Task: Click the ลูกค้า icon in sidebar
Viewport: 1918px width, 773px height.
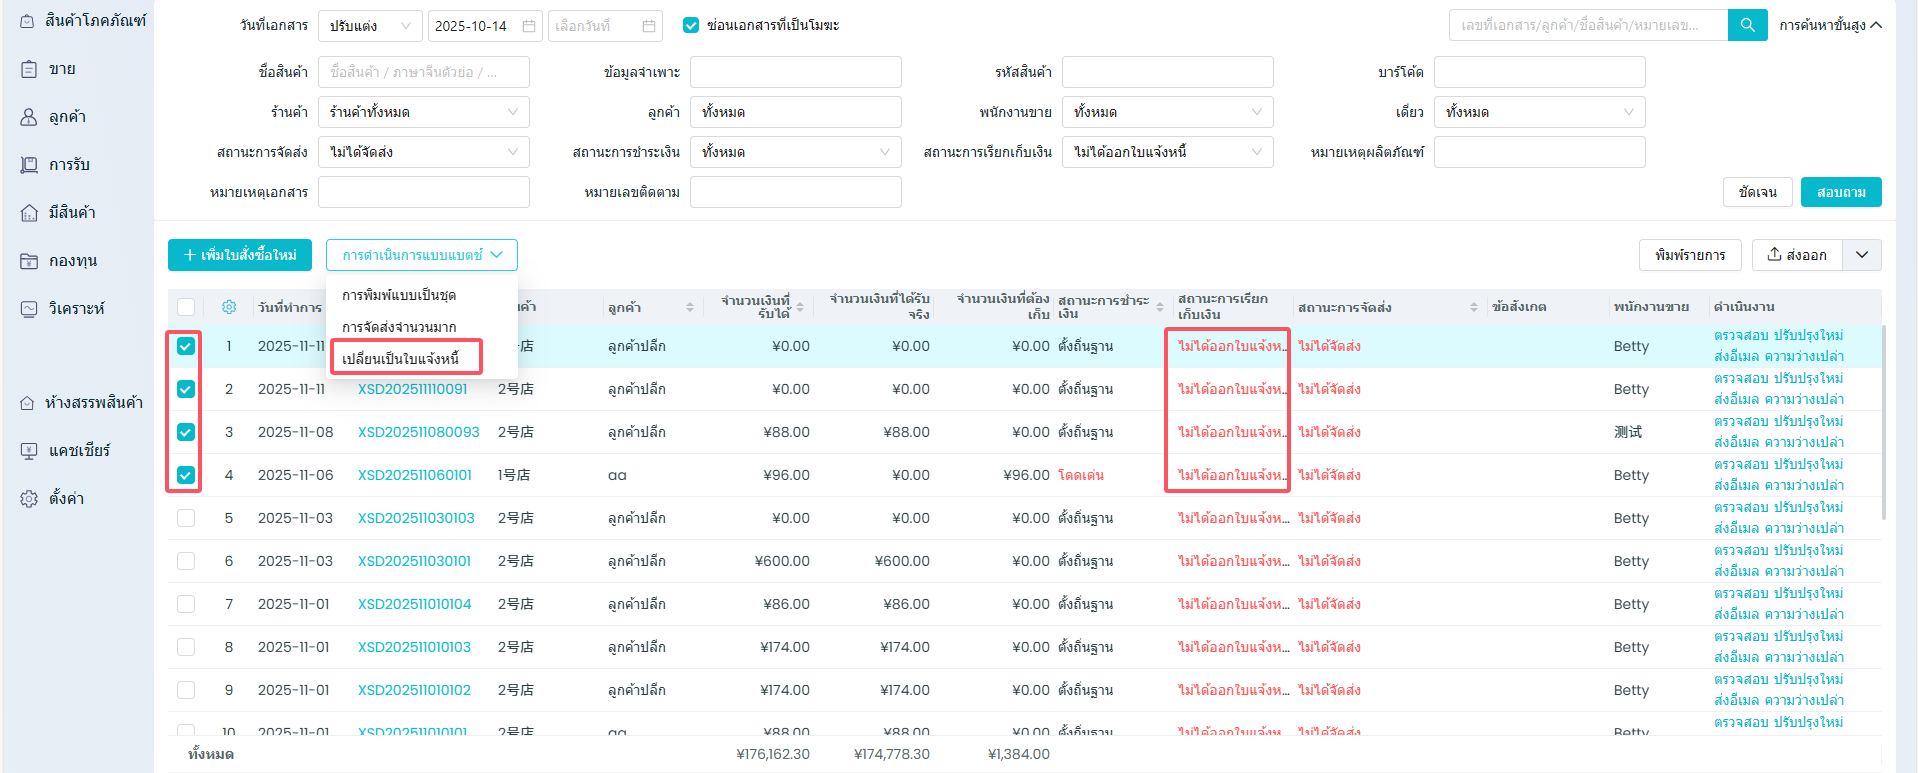Action: click(29, 117)
